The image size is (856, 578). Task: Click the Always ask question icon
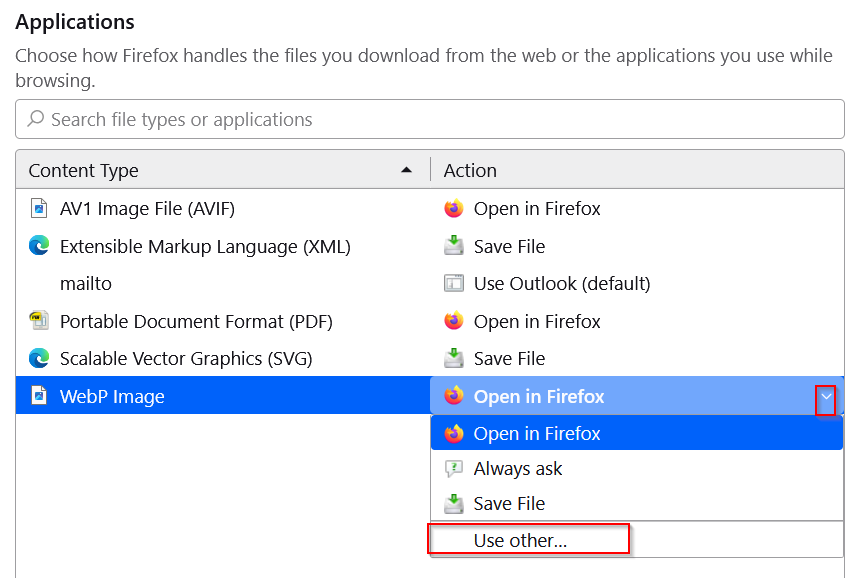coord(454,468)
